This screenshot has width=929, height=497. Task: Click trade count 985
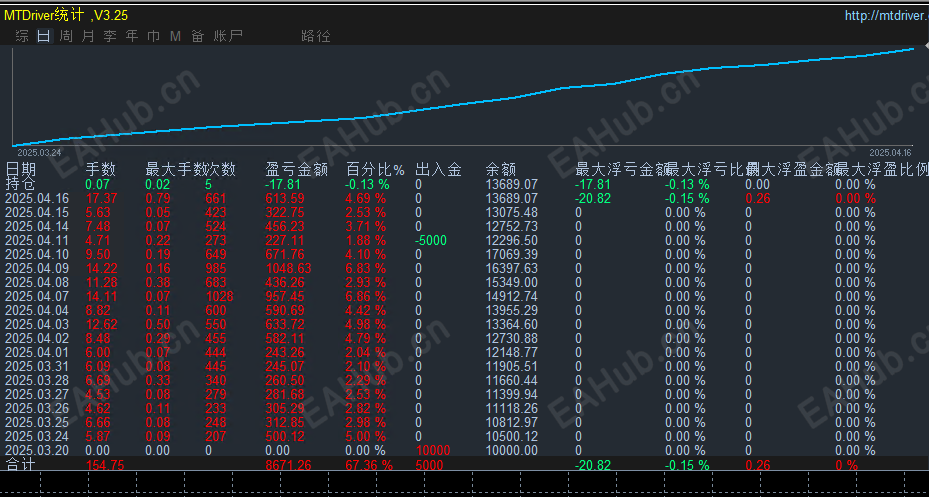pyautogui.click(x=216, y=268)
